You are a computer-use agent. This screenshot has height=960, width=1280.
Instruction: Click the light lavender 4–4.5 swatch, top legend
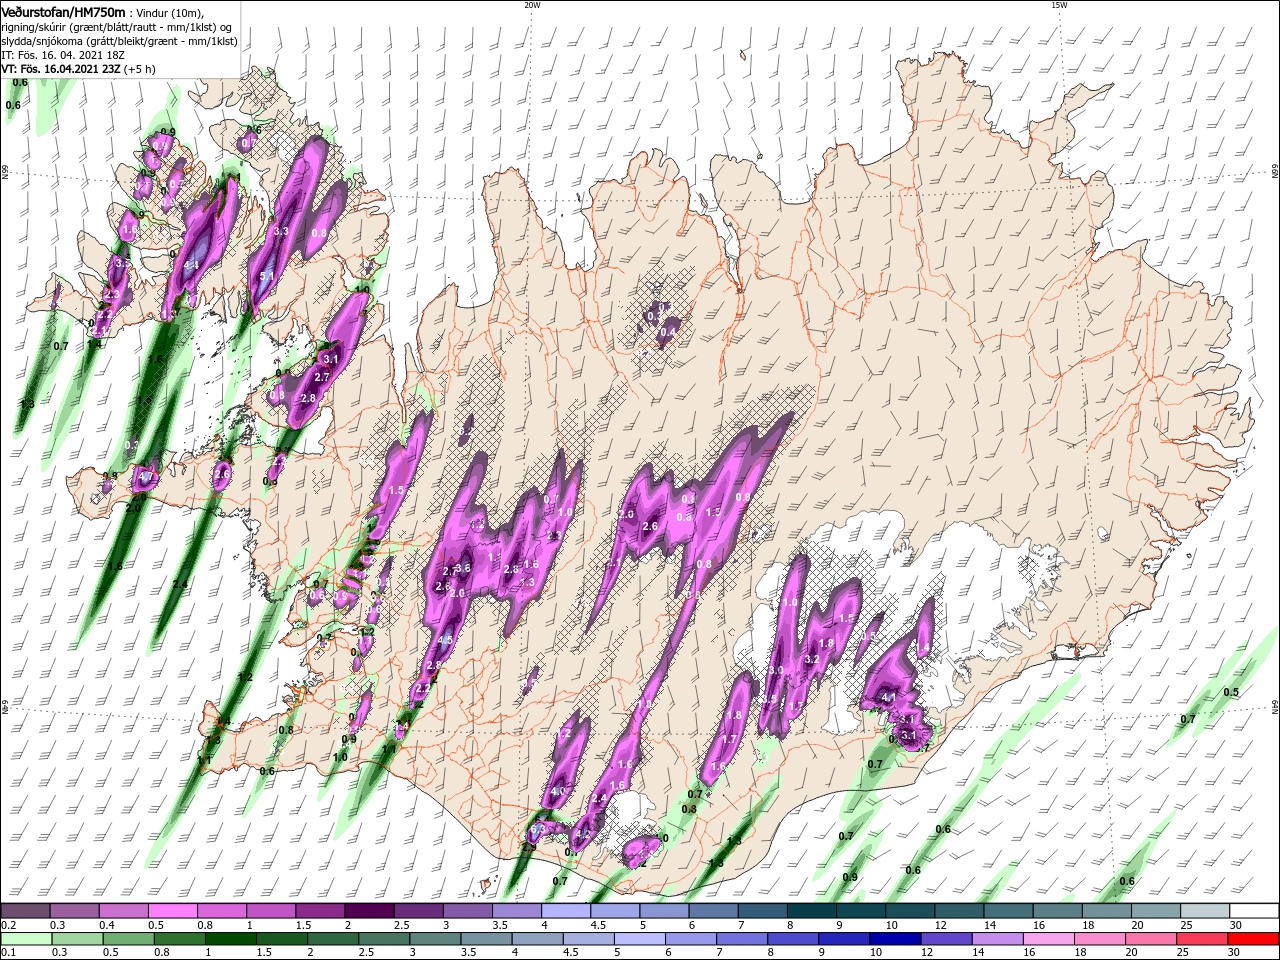[x=565, y=911]
